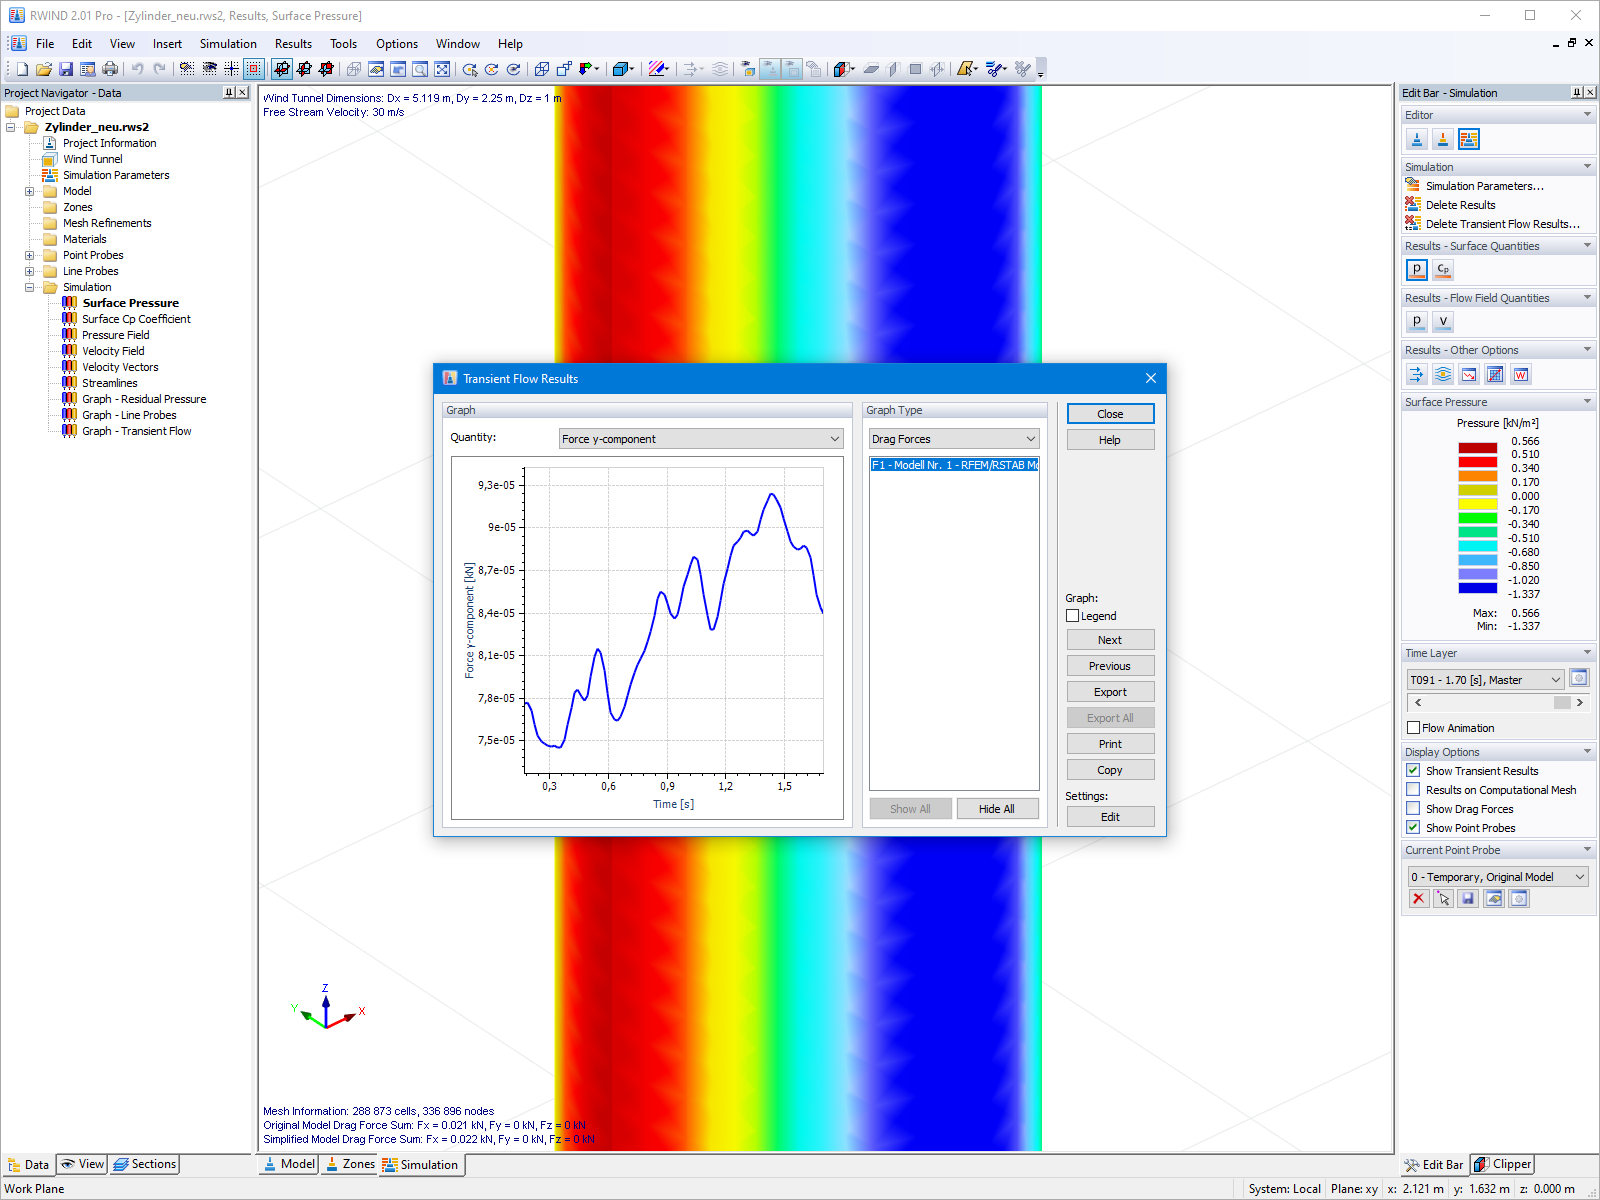Click the Next graph button
Screen dimensions: 1600x1200
(x=1110, y=640)
